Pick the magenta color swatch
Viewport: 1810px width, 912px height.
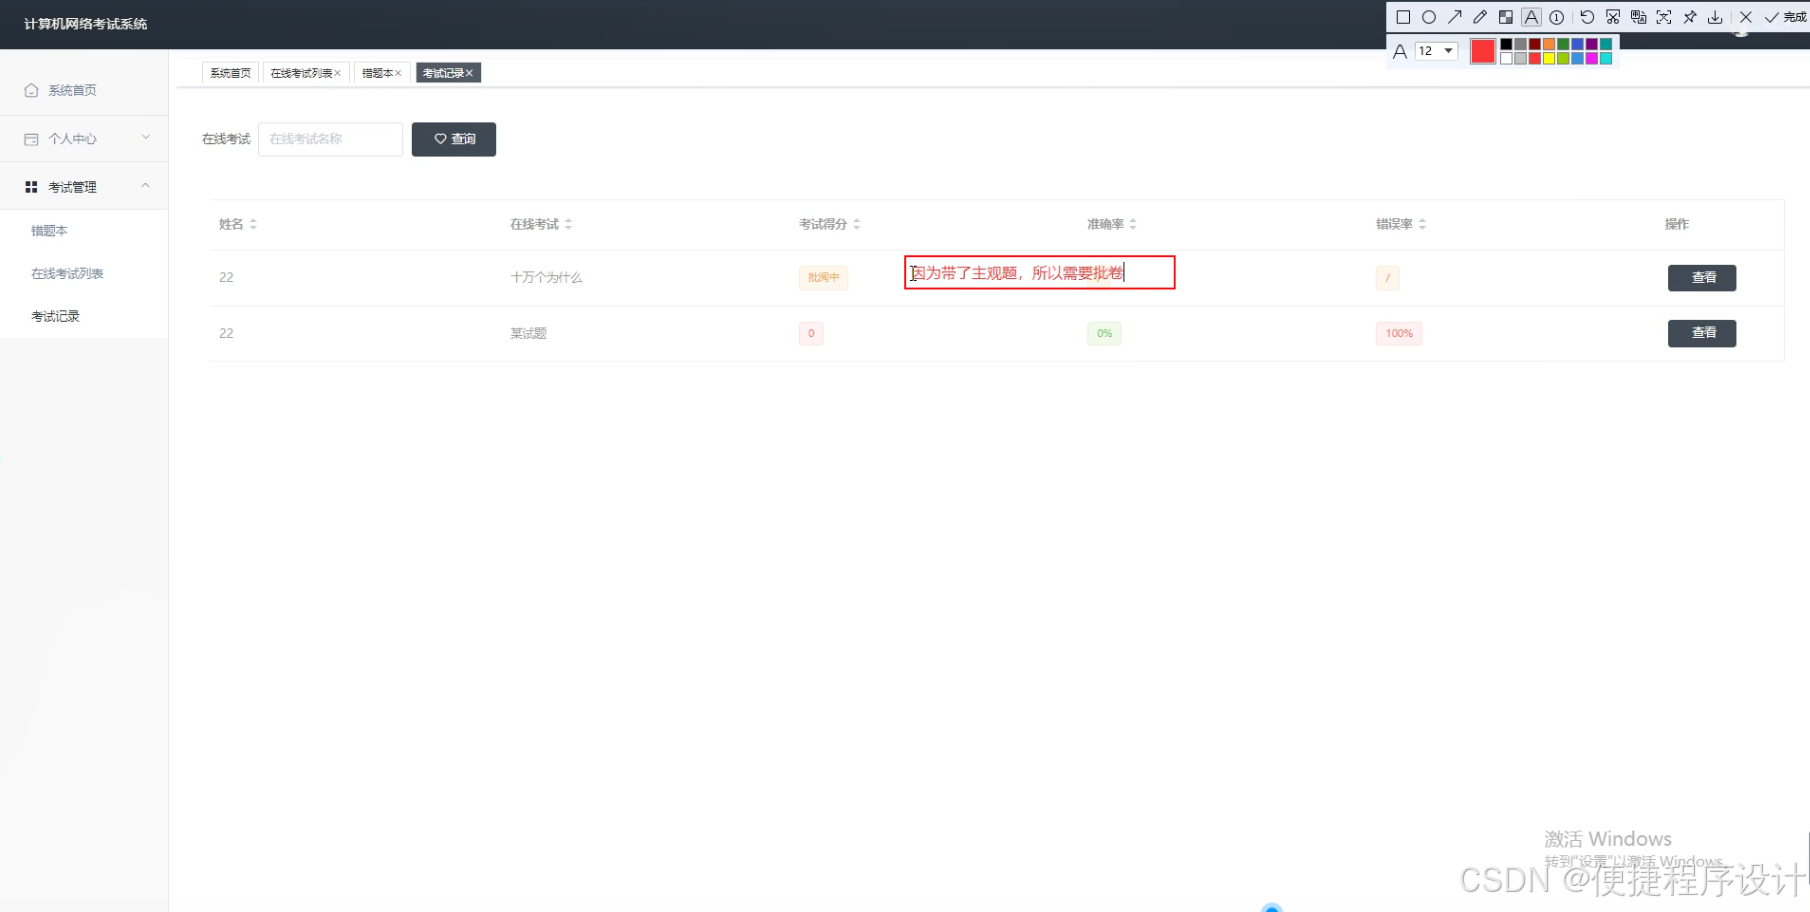tap(1592, 58)
